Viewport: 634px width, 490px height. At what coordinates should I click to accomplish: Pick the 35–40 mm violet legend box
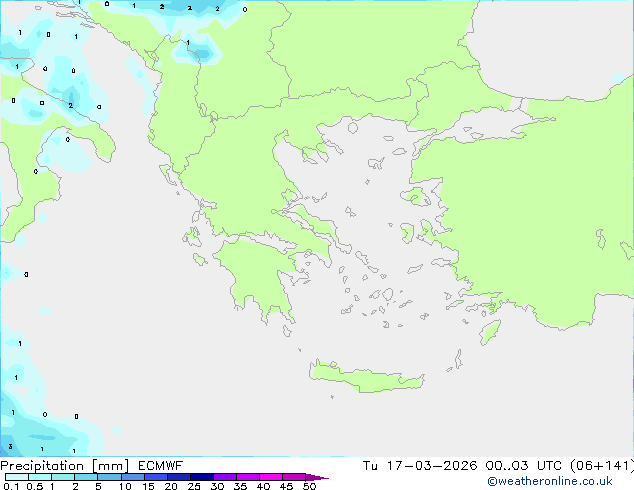pos(248,477)
